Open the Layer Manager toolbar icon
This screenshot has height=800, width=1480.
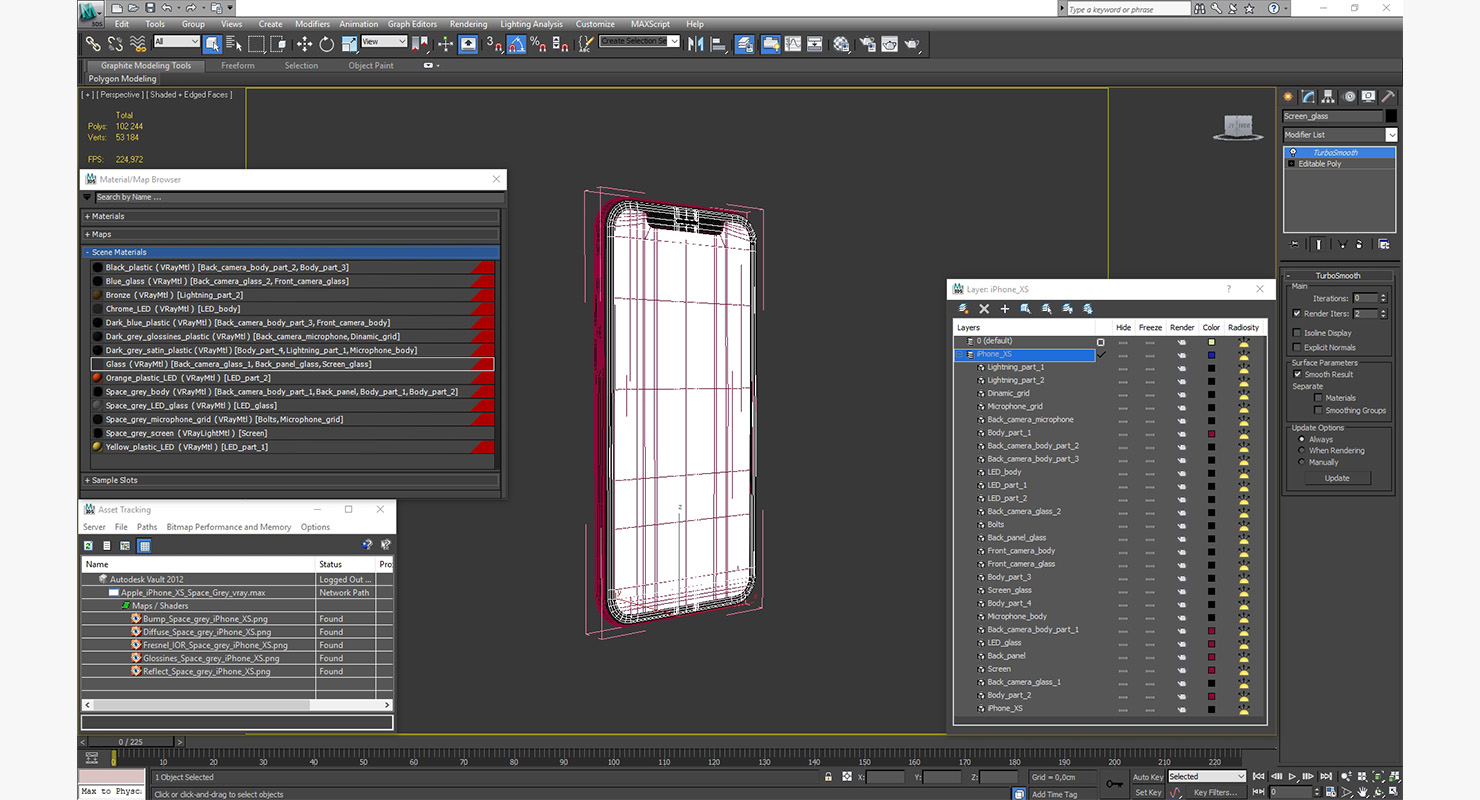click(x=745, y=44)
